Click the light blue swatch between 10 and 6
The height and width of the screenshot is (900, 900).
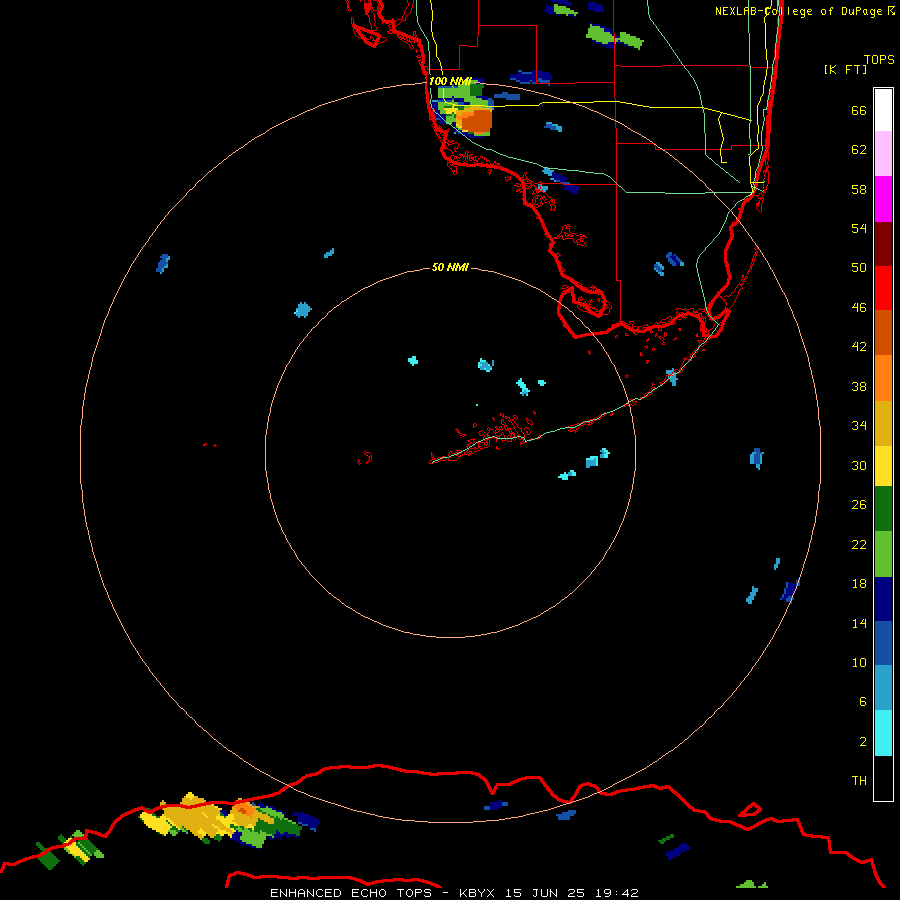[883, 687]
